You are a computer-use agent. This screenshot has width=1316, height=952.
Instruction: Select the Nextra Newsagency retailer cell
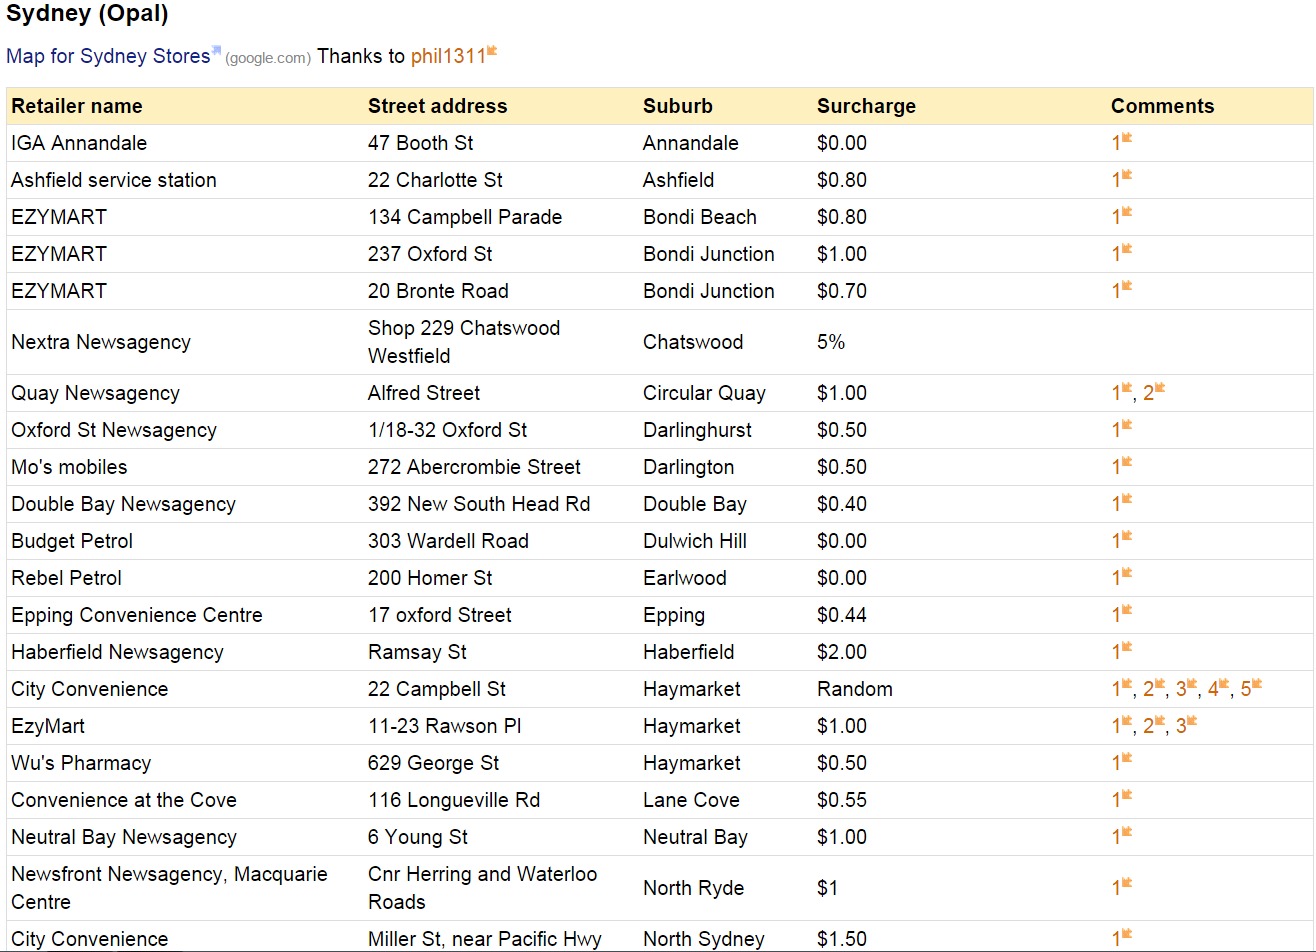click(x=101, y=342)
